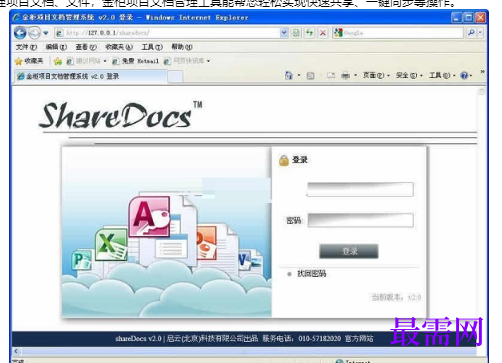
Task: Open the 网页快讯库 favorites link
Action: click(x=184, y=61)
